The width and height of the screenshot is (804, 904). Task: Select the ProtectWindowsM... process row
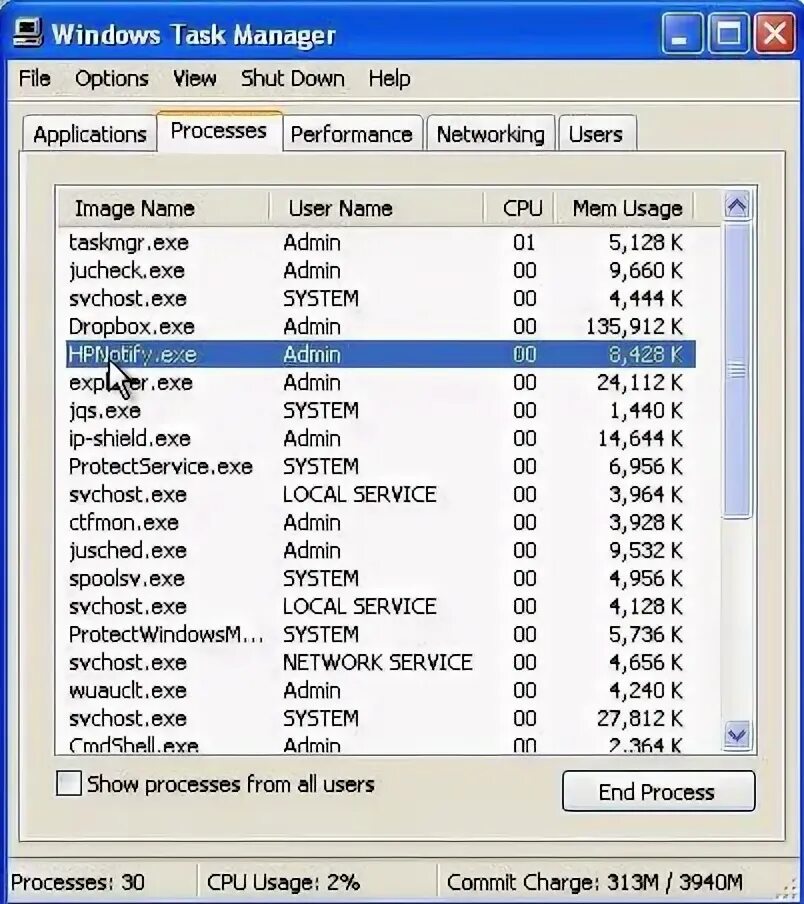380,634
